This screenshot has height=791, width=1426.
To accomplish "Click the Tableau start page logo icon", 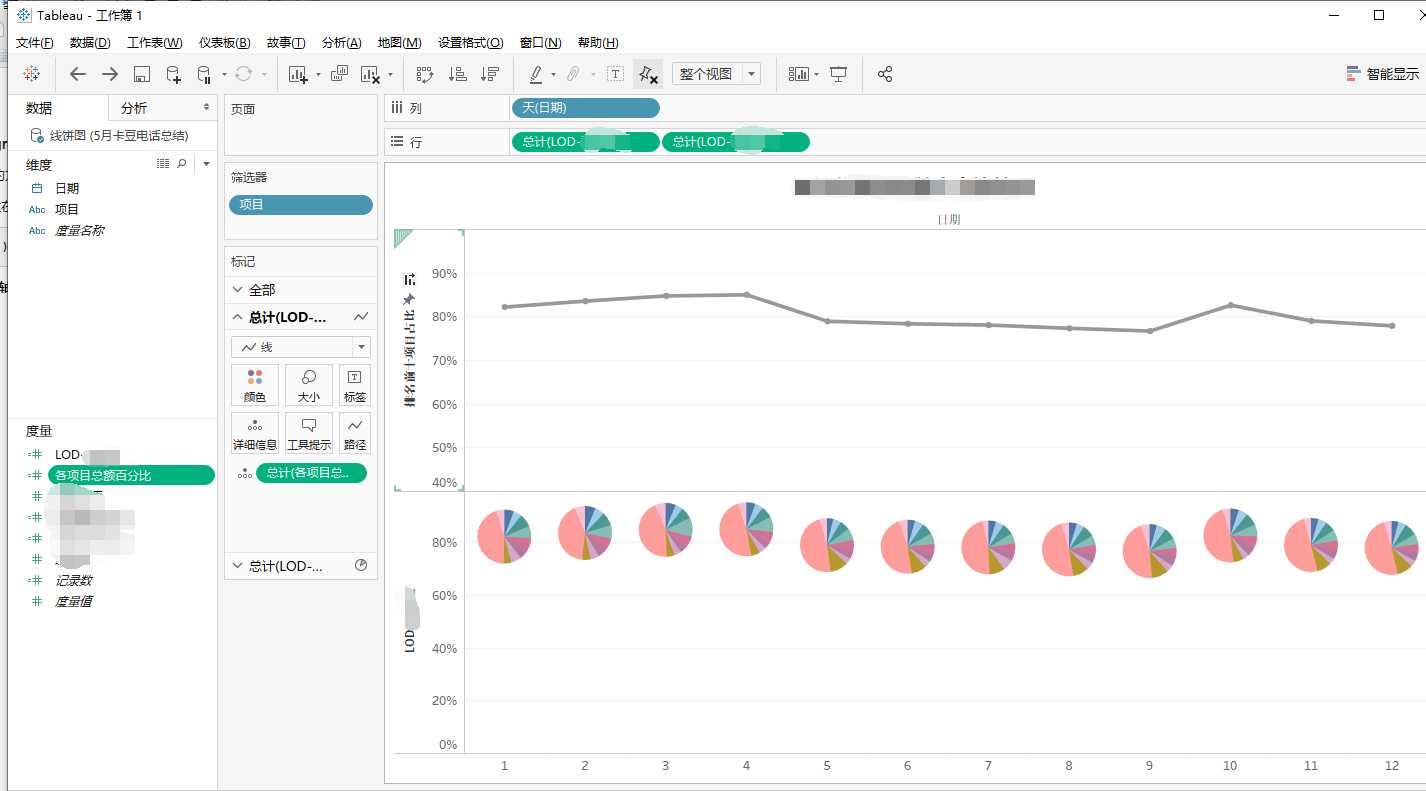I will (x=31, y=74).
